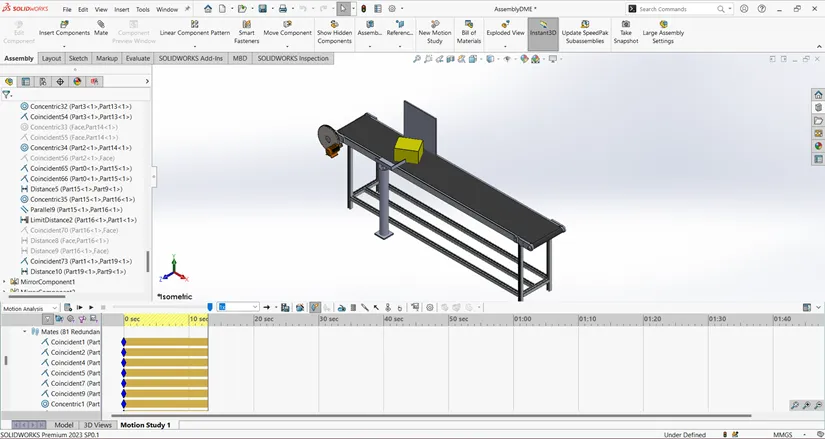Image resolution: width=825 pixels, height=439 pixels.
Task: Click the blue playback speed slider handle
Action: pos(210,307)
